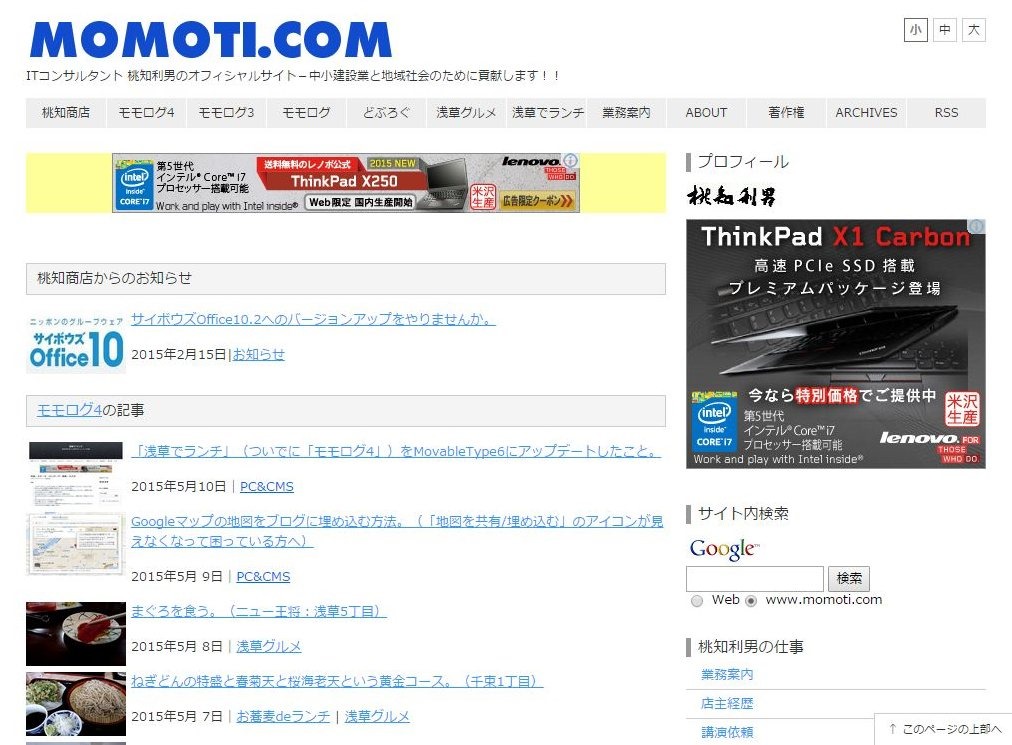
Task: Open the Googleマップ embed article link
Action: pyautogui.click(x=397, y=531)
